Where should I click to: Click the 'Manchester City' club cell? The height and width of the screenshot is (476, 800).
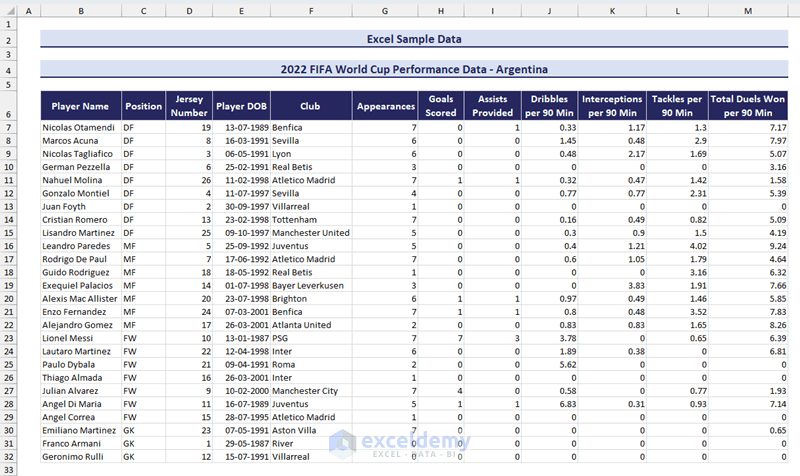click(311, 391)
